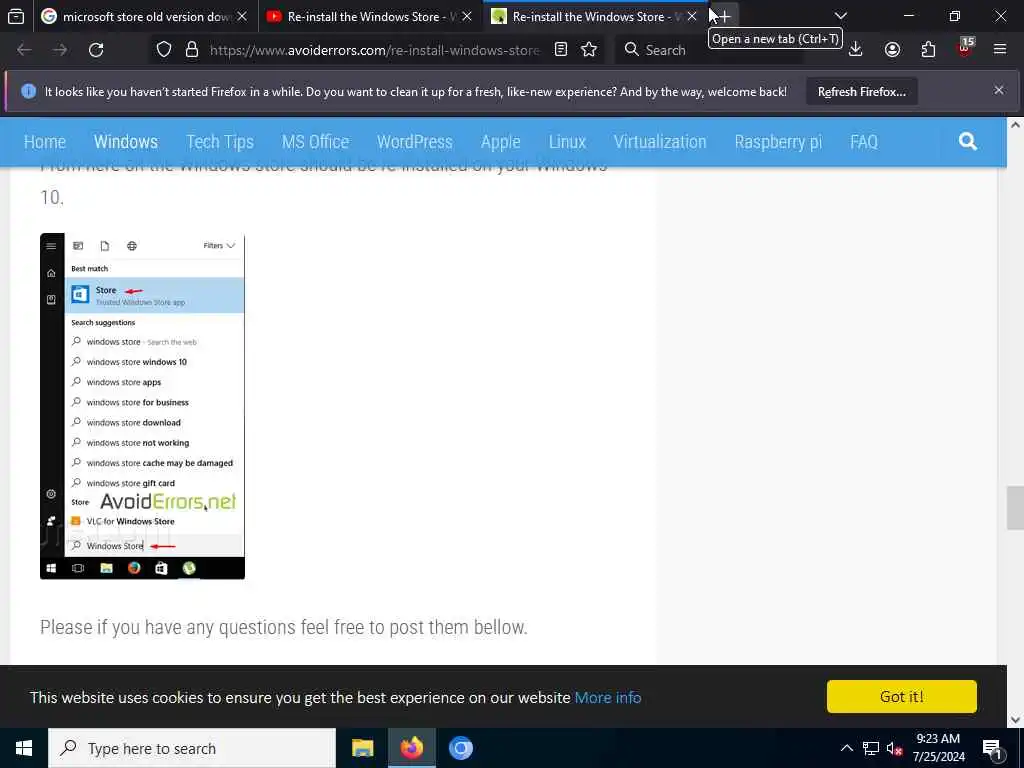Open the Raspberry pi menu item
This screenshot has height=768, width=1024.
(778, 142)
